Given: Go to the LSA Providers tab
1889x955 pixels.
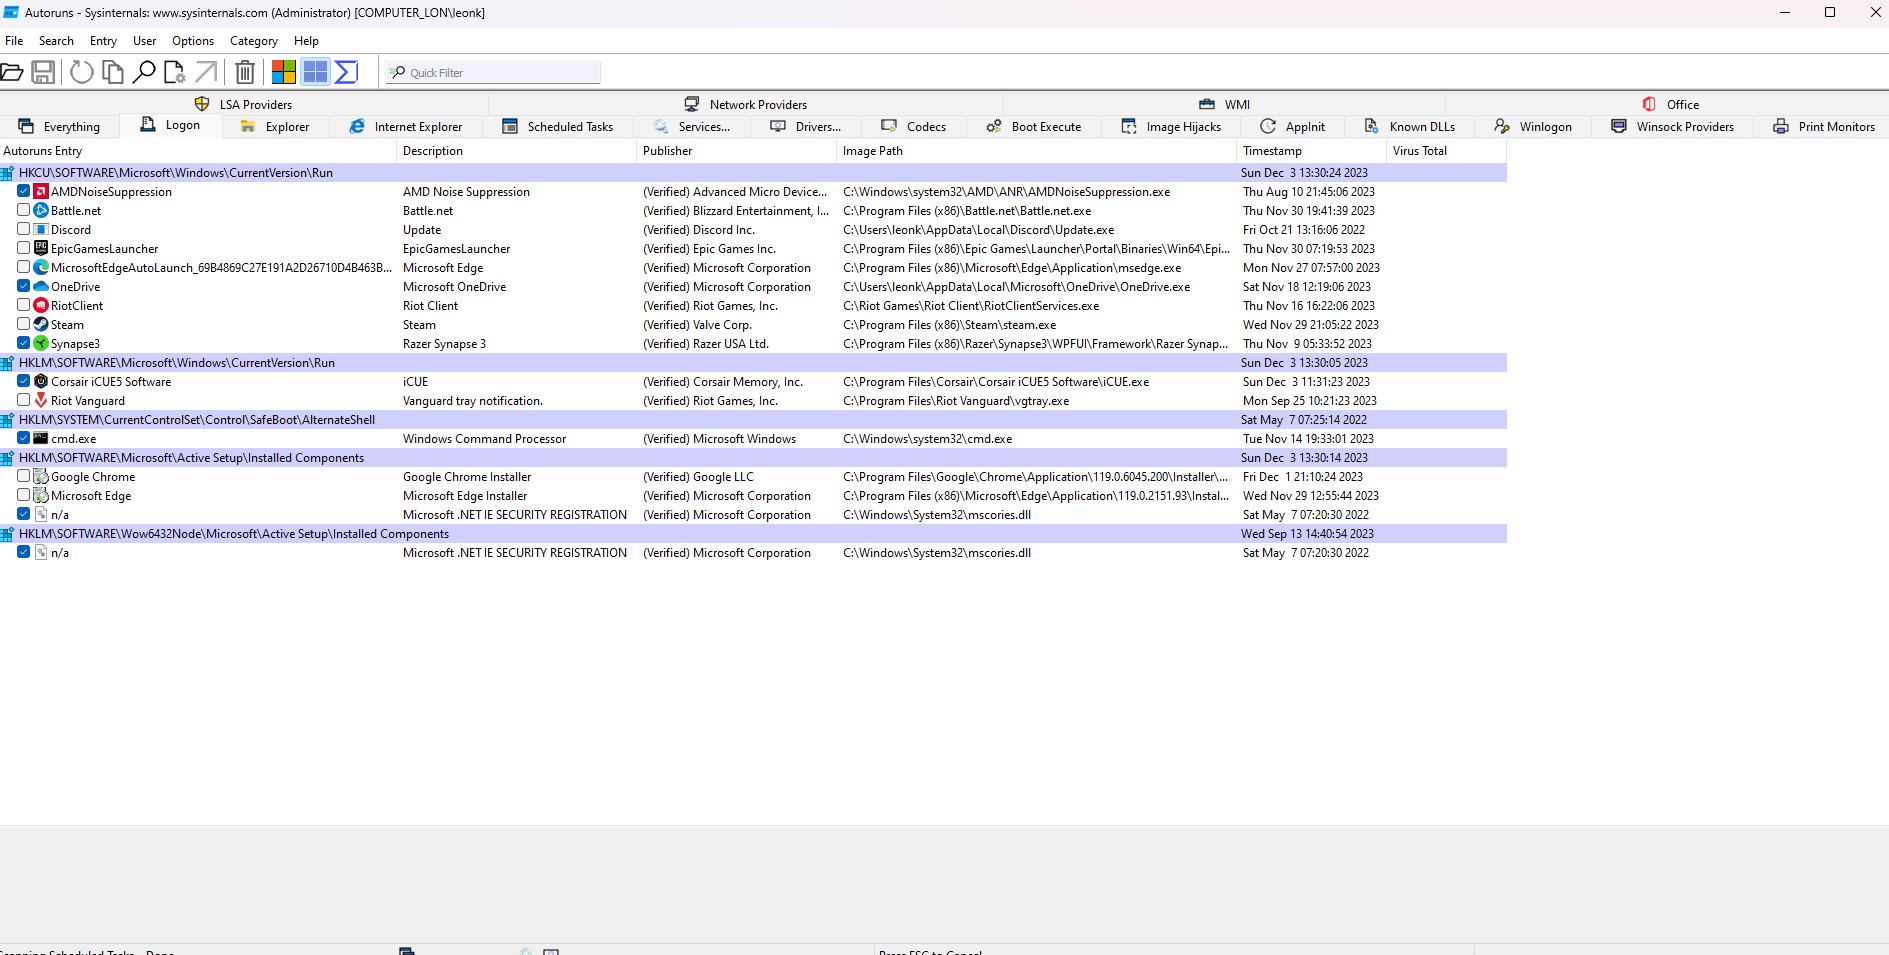Looking at the screenshot, I should click(243, 104).
